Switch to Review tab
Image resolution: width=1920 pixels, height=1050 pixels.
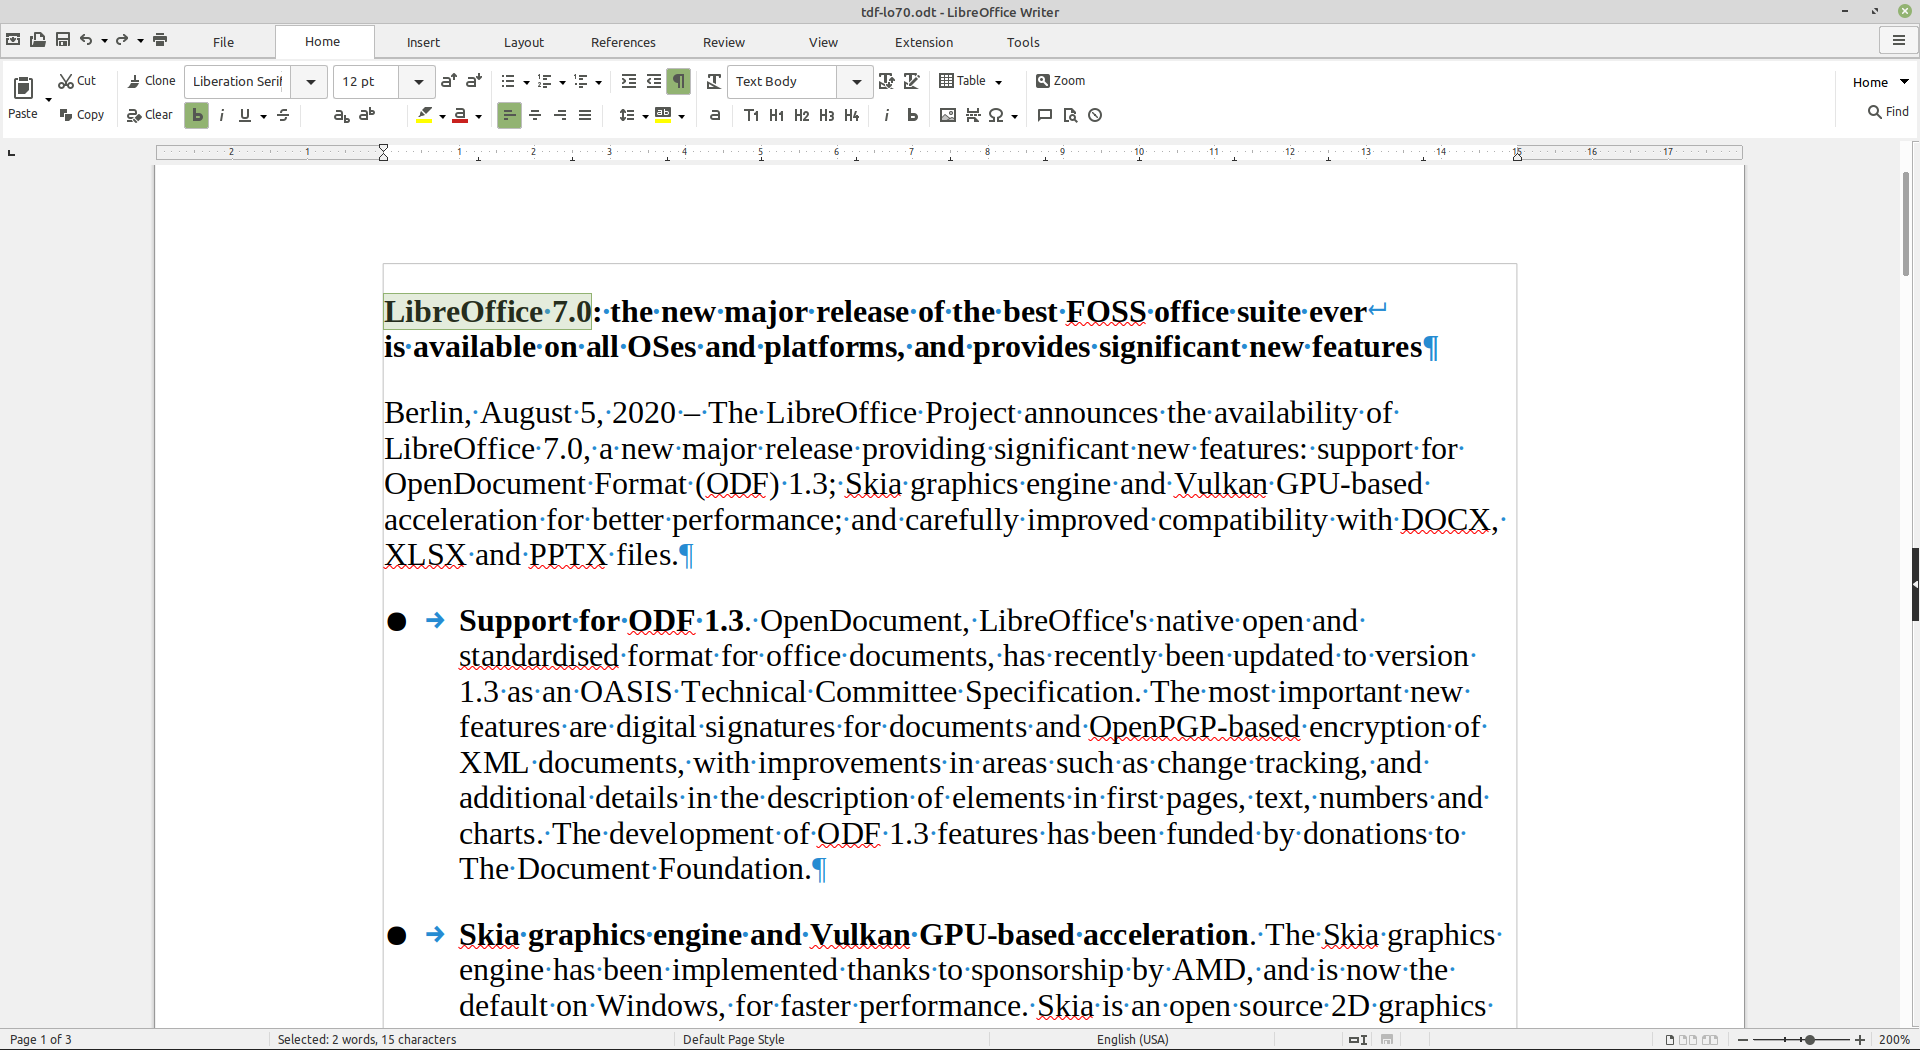[724, 42]
